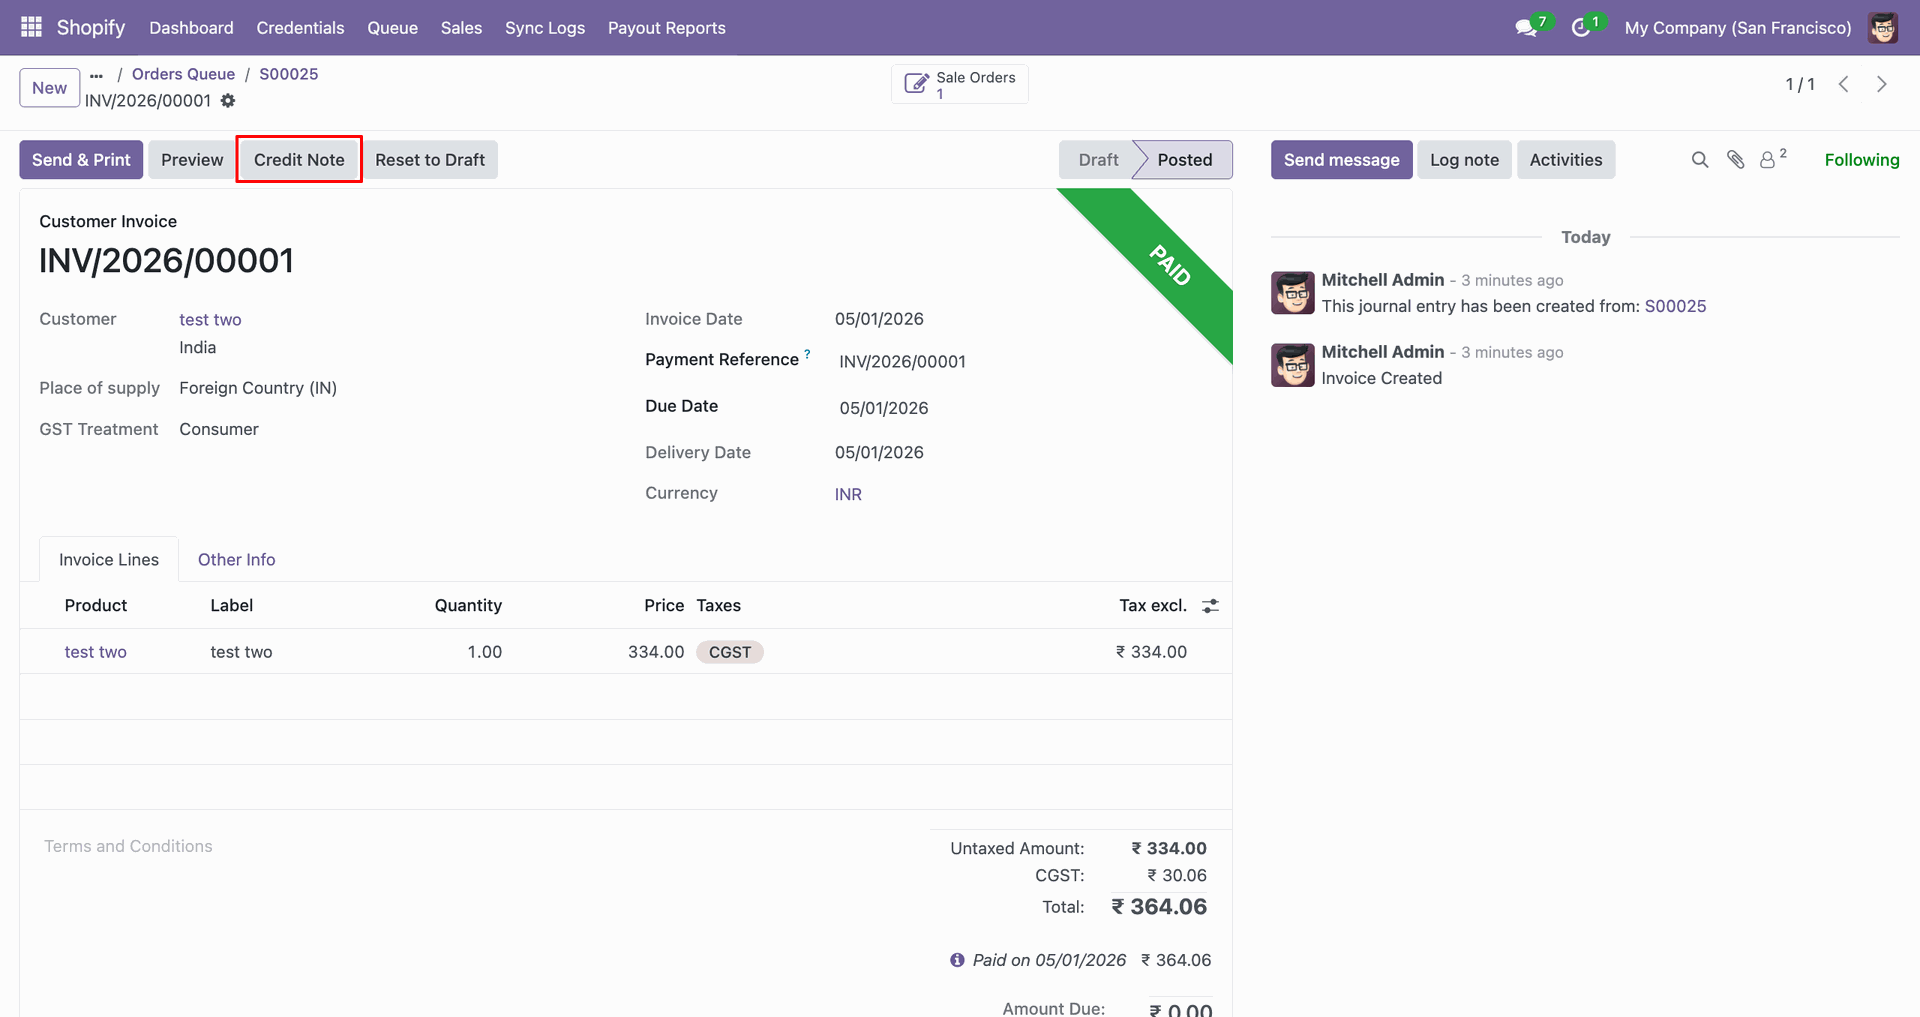Open conversations chat bubble icon
This screenshot has width=1920, height=1017.
click(x=1526, y=28)
